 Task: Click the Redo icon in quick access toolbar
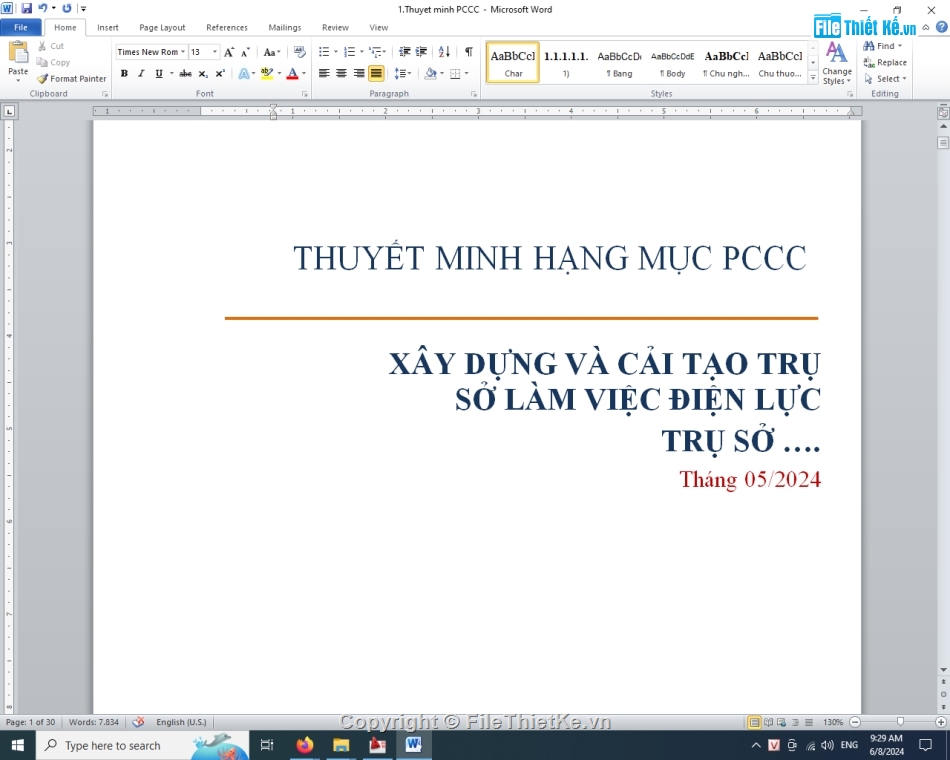click(67, 8)
